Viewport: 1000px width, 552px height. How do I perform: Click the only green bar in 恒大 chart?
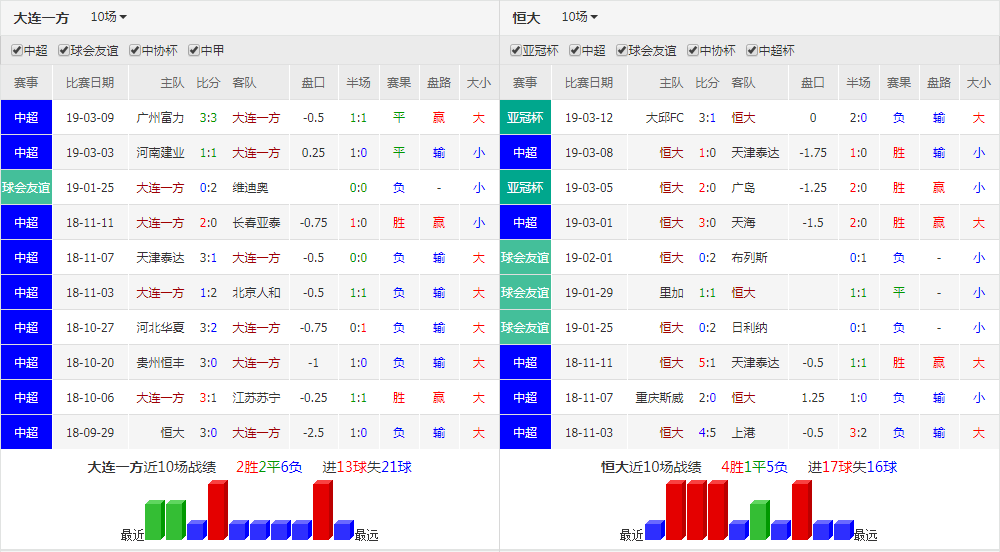[759, 520]
